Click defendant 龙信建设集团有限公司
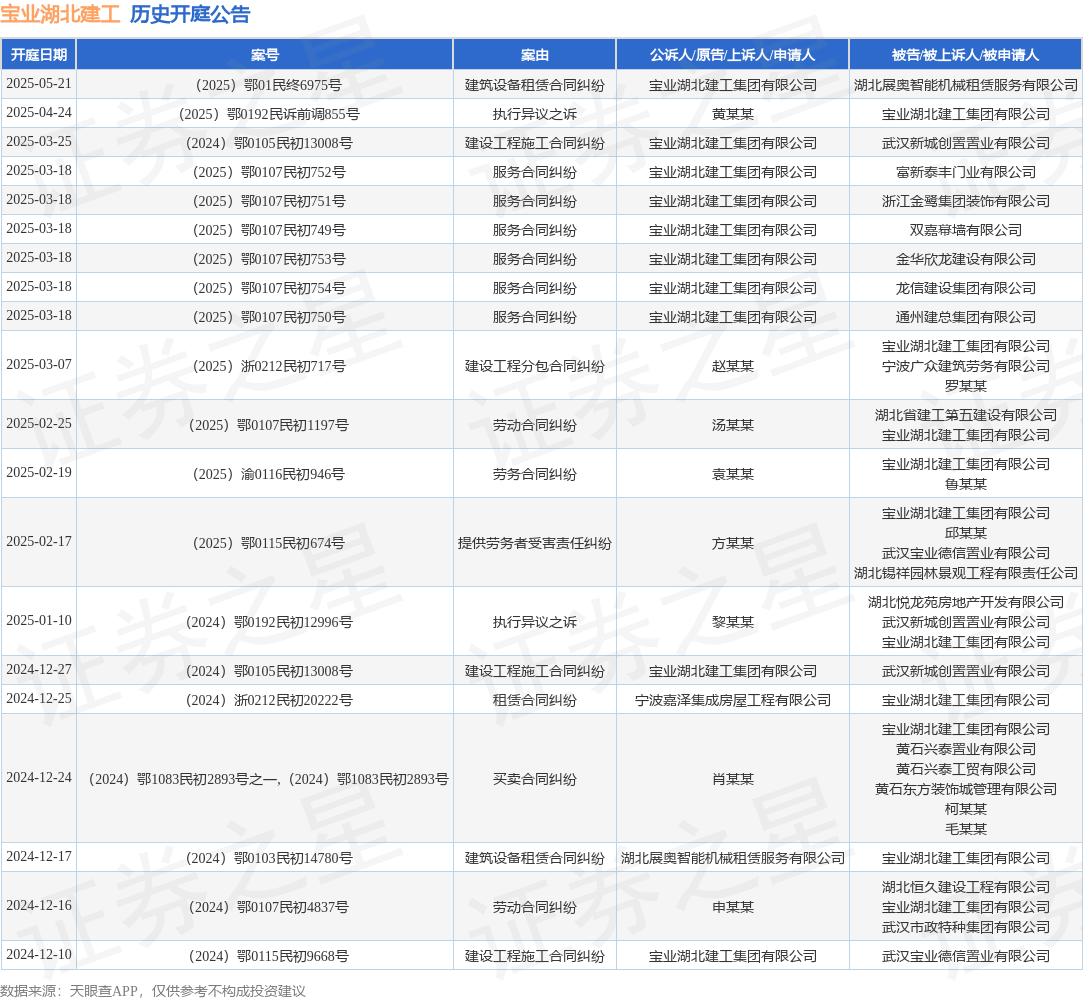1083x1000 pixels. click(966, 288)
